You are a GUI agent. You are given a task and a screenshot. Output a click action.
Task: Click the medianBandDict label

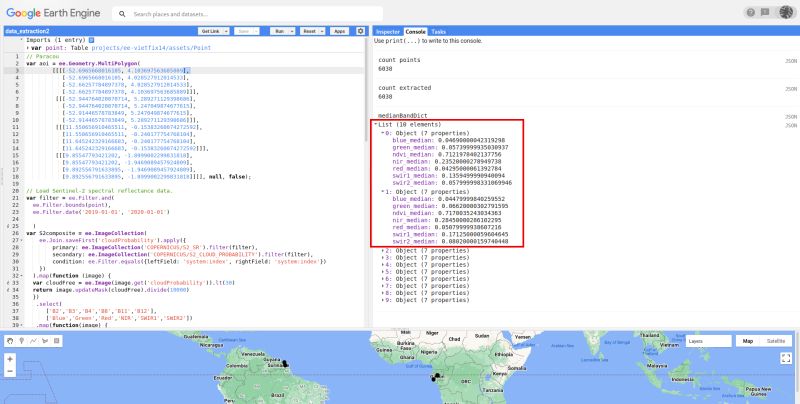tap(403, 116)
